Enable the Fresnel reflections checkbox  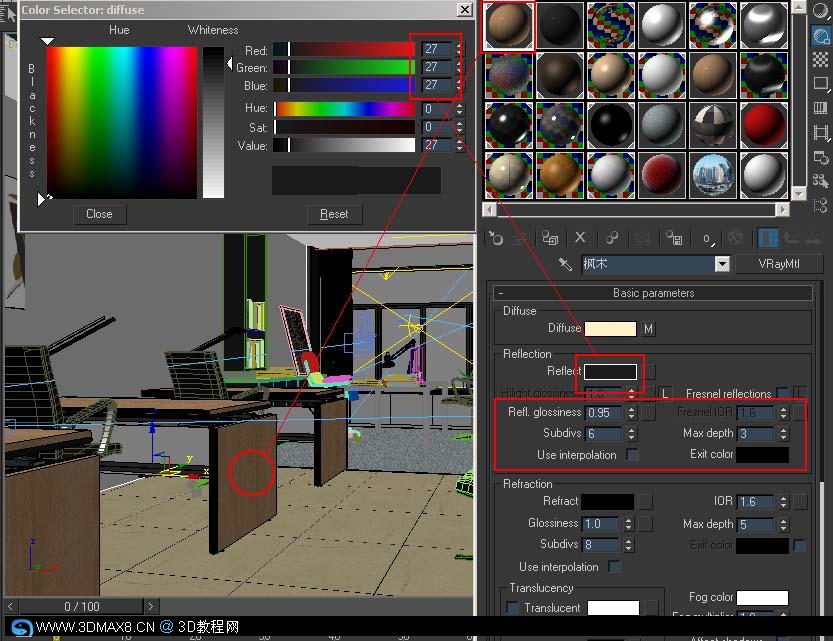tap(782, 394)
